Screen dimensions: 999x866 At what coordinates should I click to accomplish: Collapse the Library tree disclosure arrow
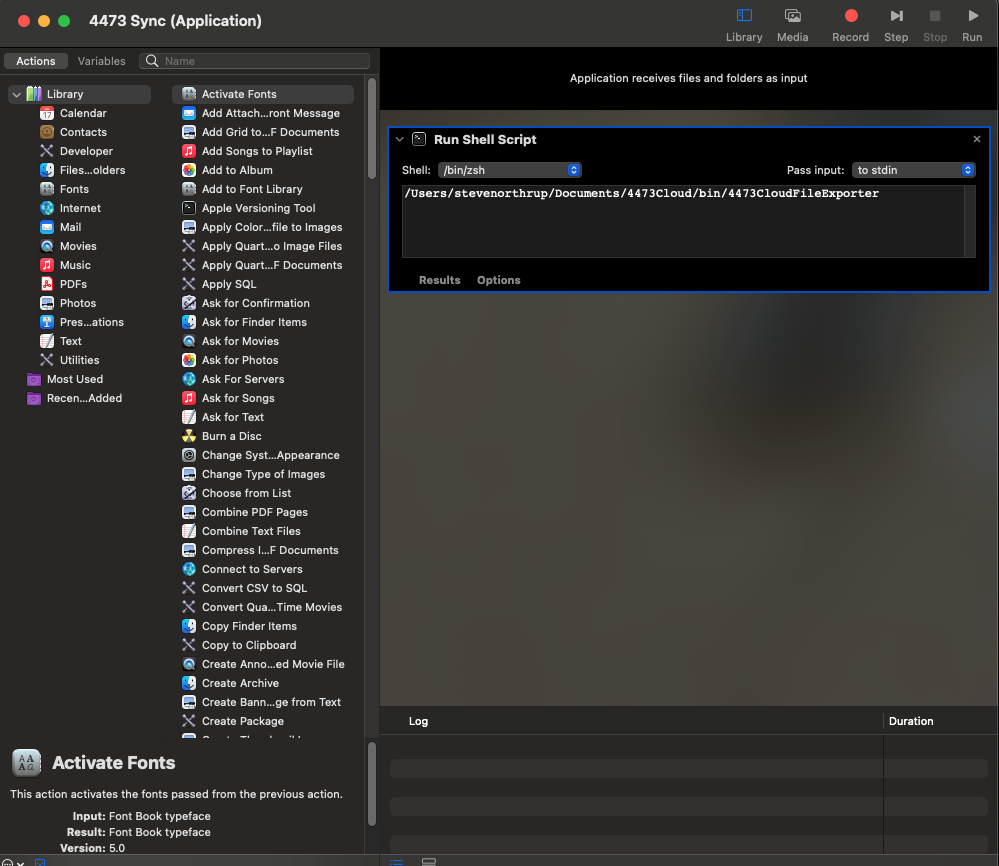coord(17,94)
